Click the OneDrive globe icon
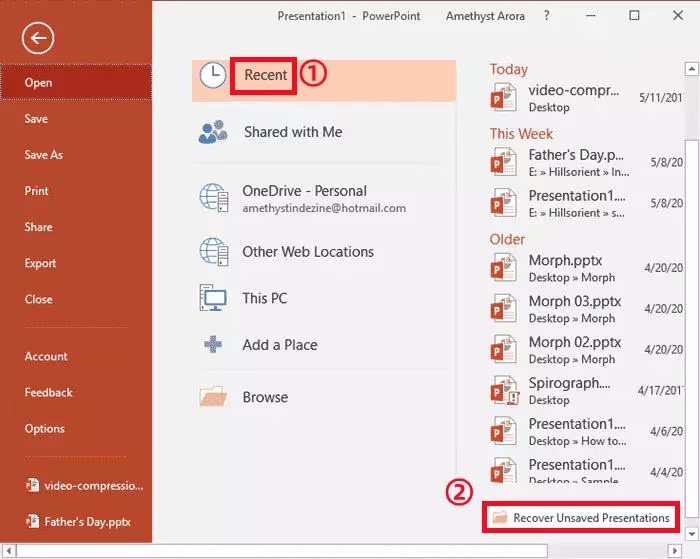The height and width of the screenshot is (559, 700). (214, 197)
